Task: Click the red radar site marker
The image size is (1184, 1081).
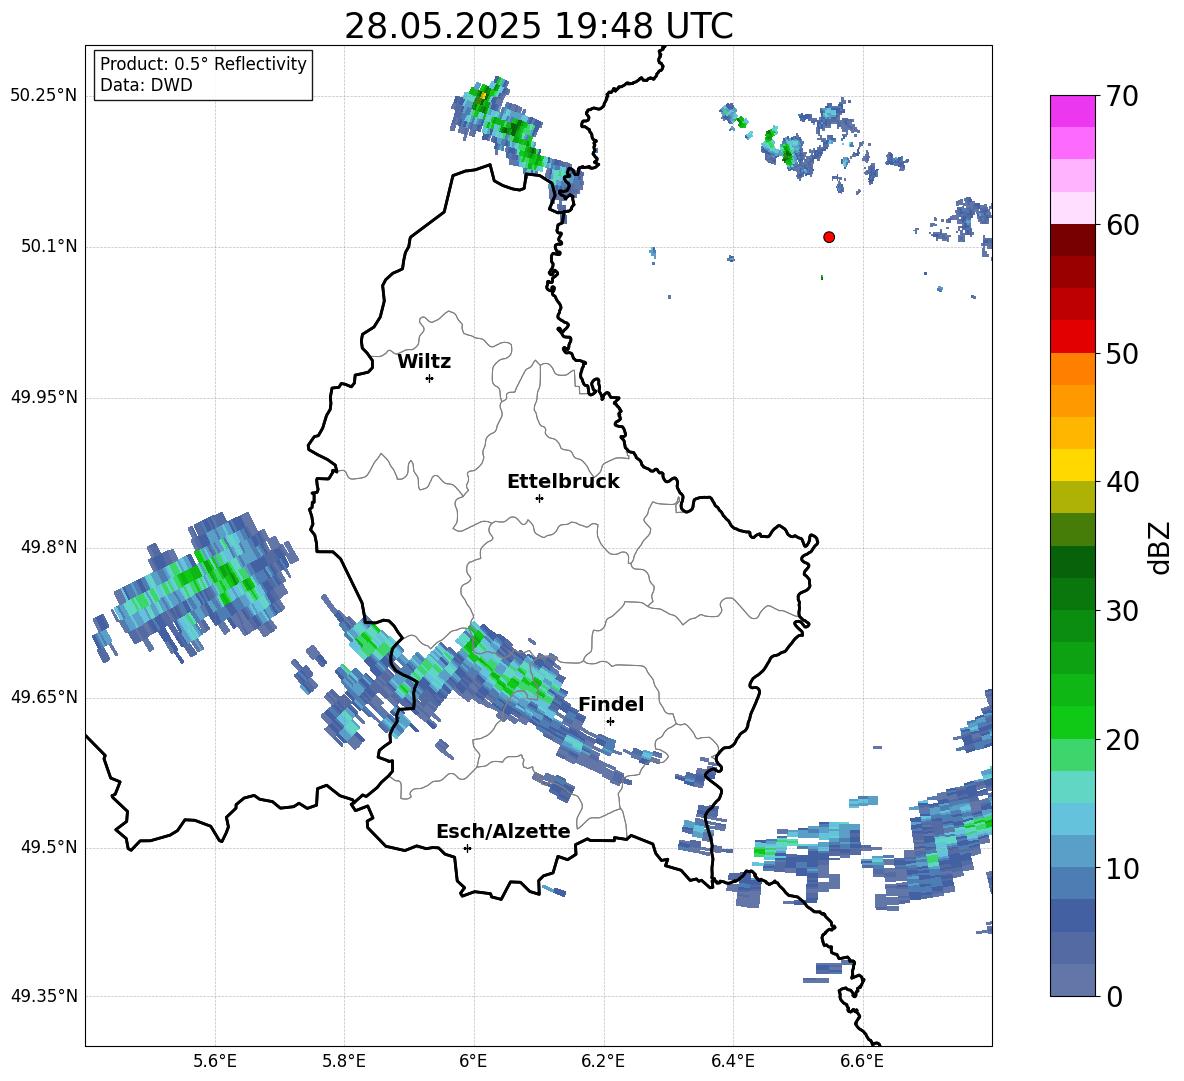Action: (828, 237)
